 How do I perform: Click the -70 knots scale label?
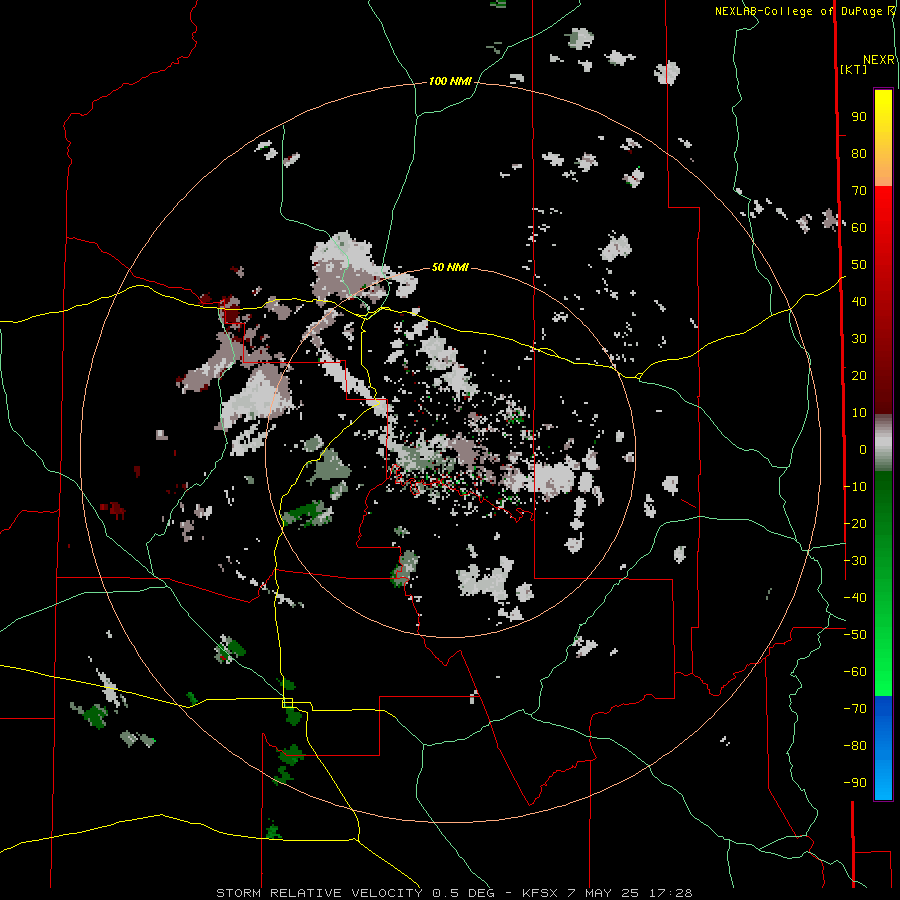click(855, 709)
